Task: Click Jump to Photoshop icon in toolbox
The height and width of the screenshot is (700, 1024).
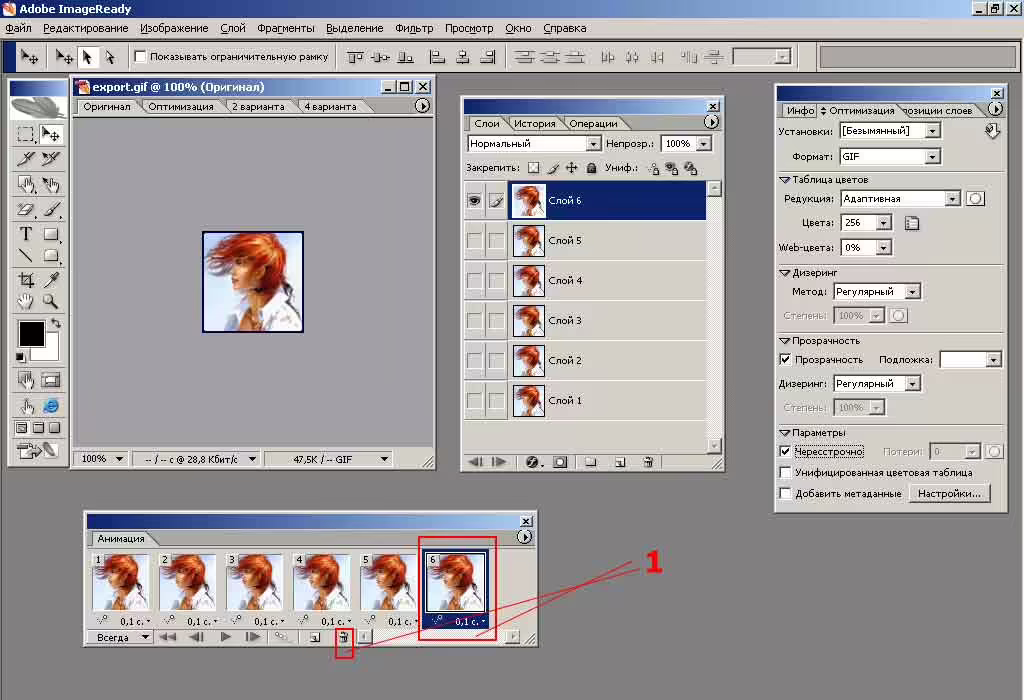Action: pos(38,451)
